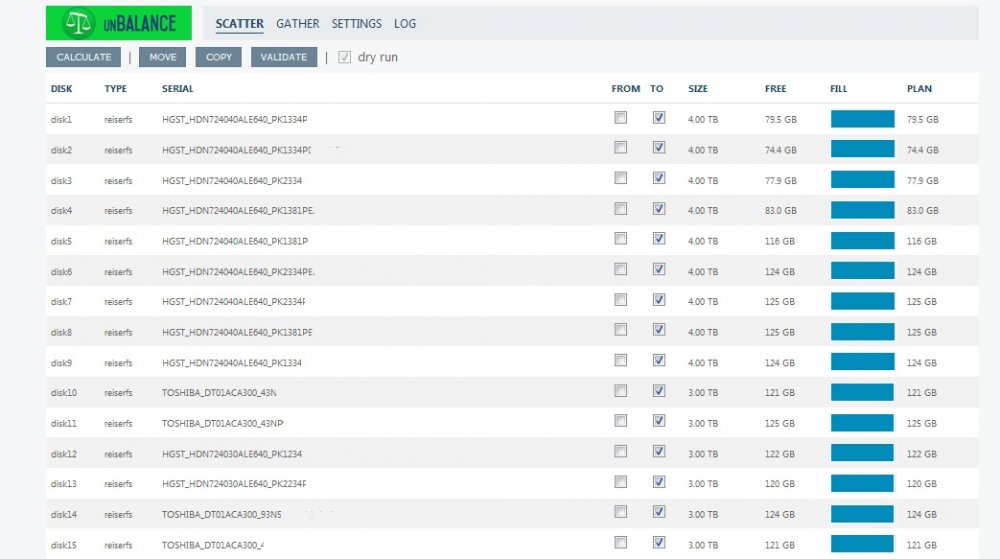Uncheck the TO box for disk11
Viewport: 1000px width, 559px height.
pos(659,421)
